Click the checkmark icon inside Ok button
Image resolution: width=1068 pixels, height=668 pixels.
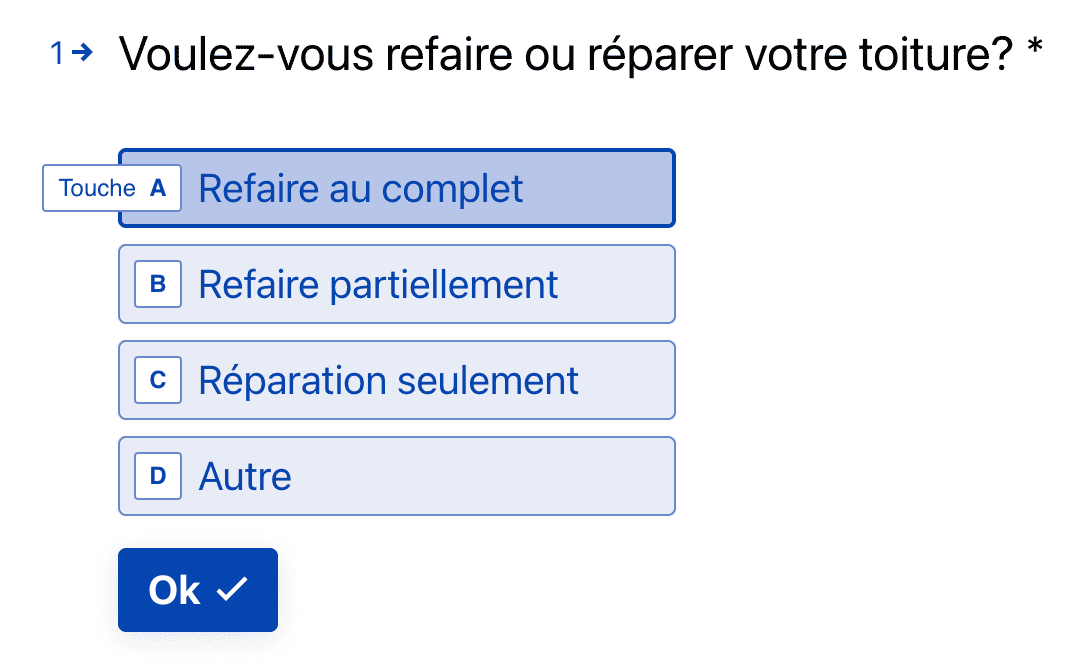231,590
